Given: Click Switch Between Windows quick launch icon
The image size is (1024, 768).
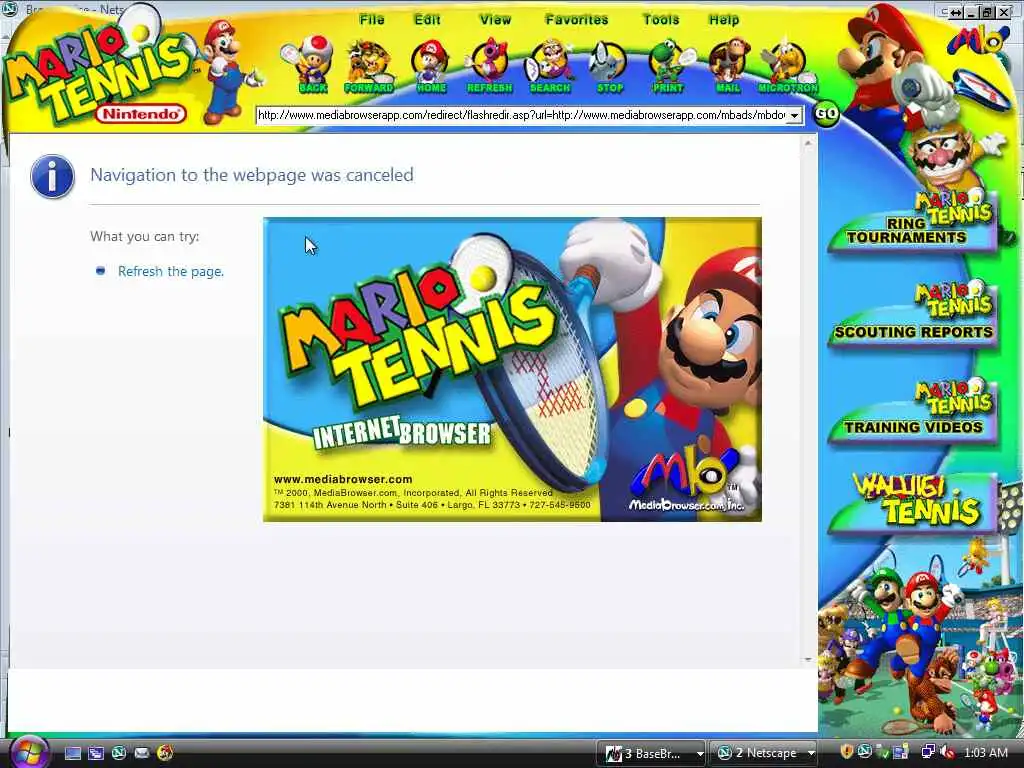Looking at the screenshot, I should 96,754.
